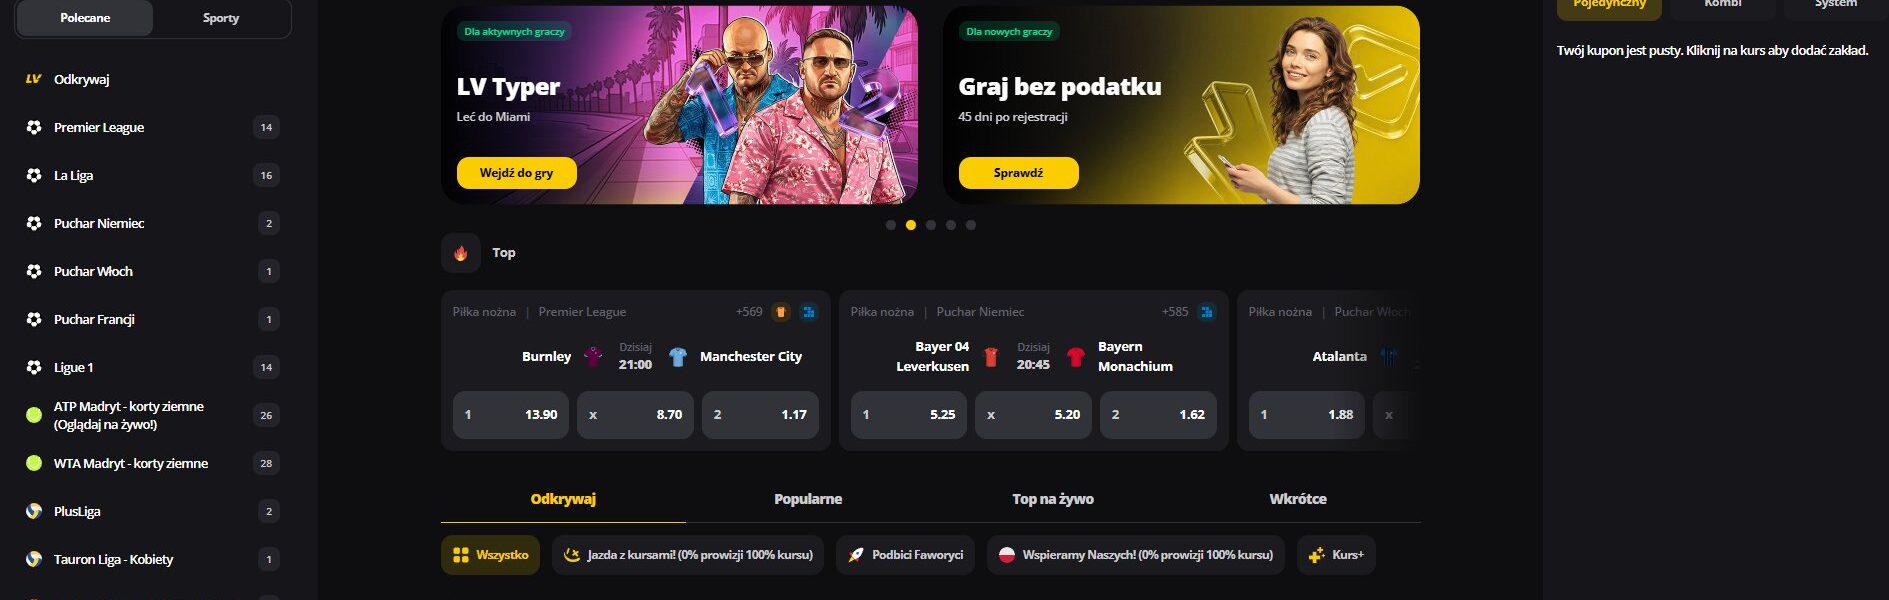Click the fire icon next to Top
1889x600 pixels.
[x=461, y=253]
